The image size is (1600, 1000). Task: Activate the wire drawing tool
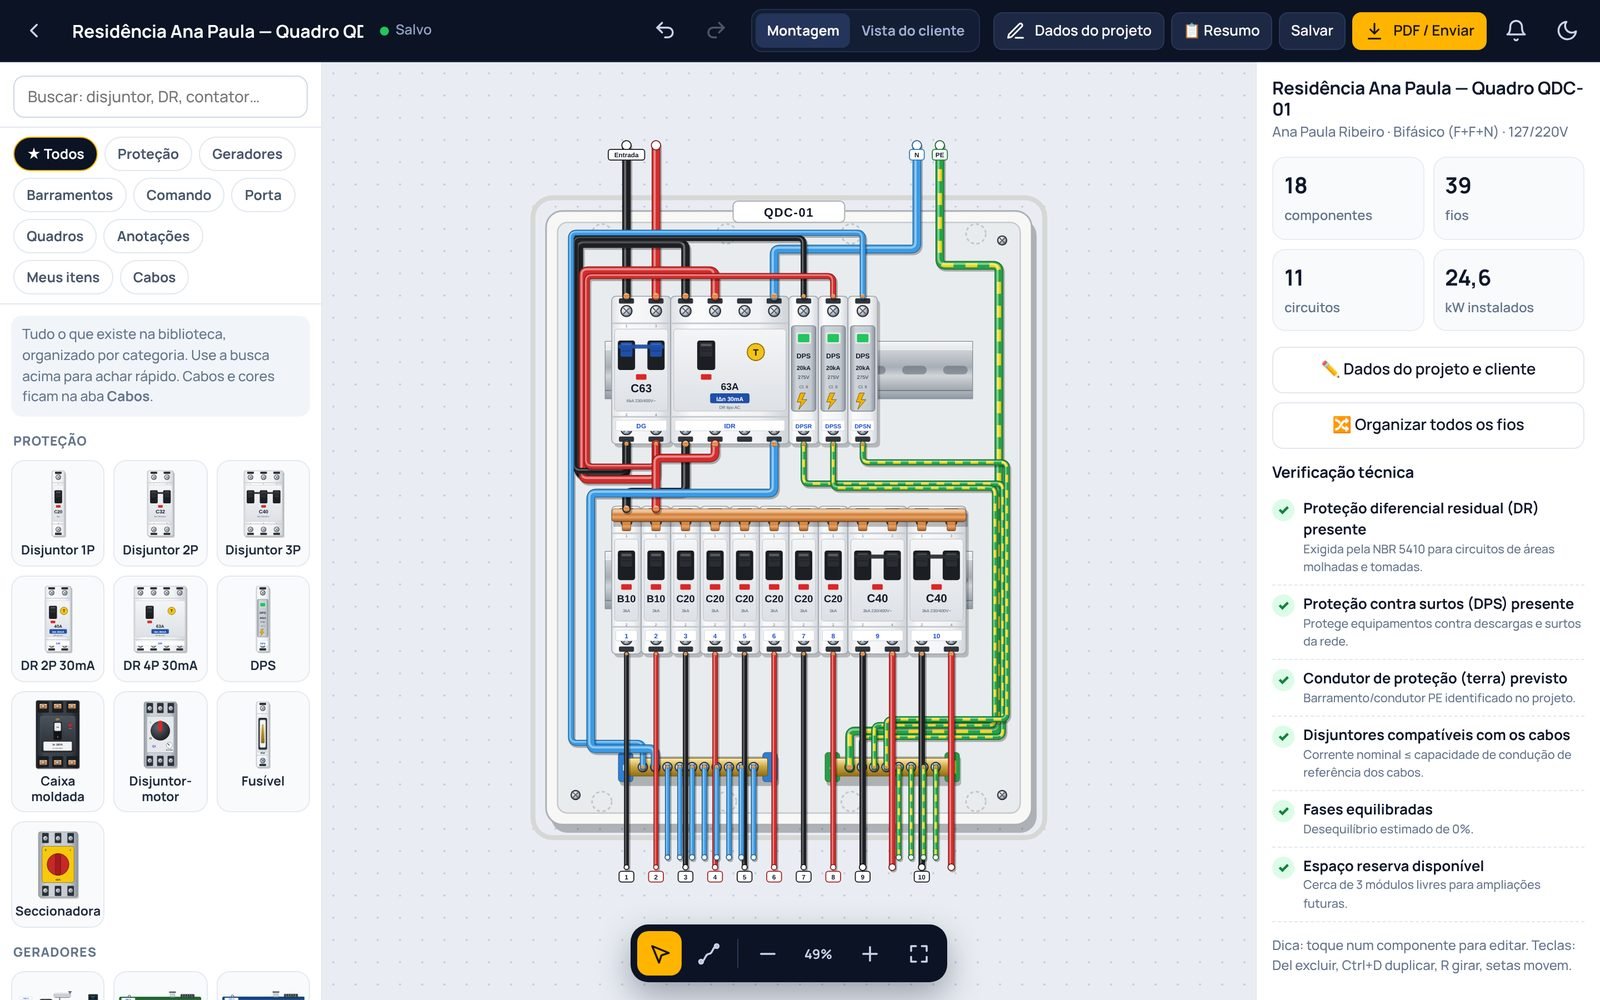[709, 954]
